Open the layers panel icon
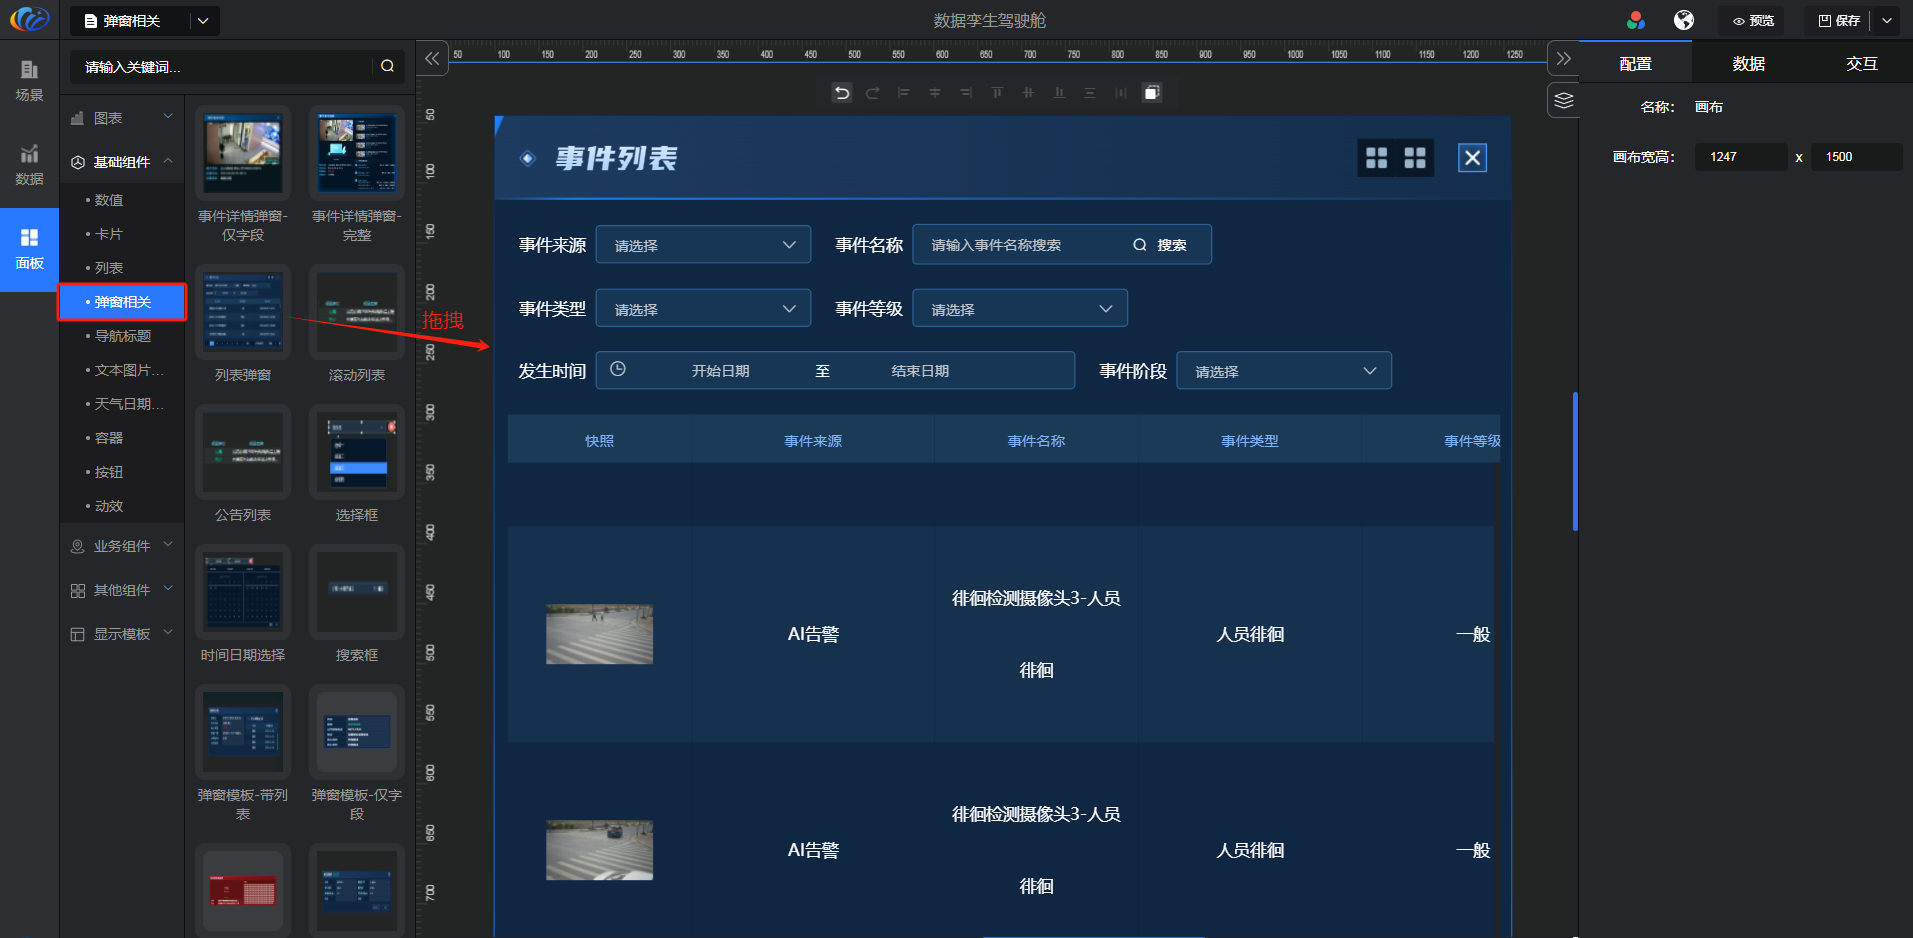The height and width of the screenshot is (938, 1913). click(1564, 100)
